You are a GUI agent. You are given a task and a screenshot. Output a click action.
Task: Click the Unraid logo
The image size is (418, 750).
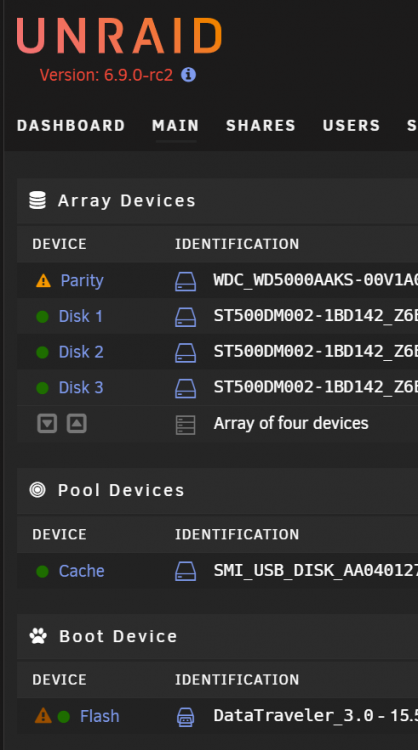(120, 36)
